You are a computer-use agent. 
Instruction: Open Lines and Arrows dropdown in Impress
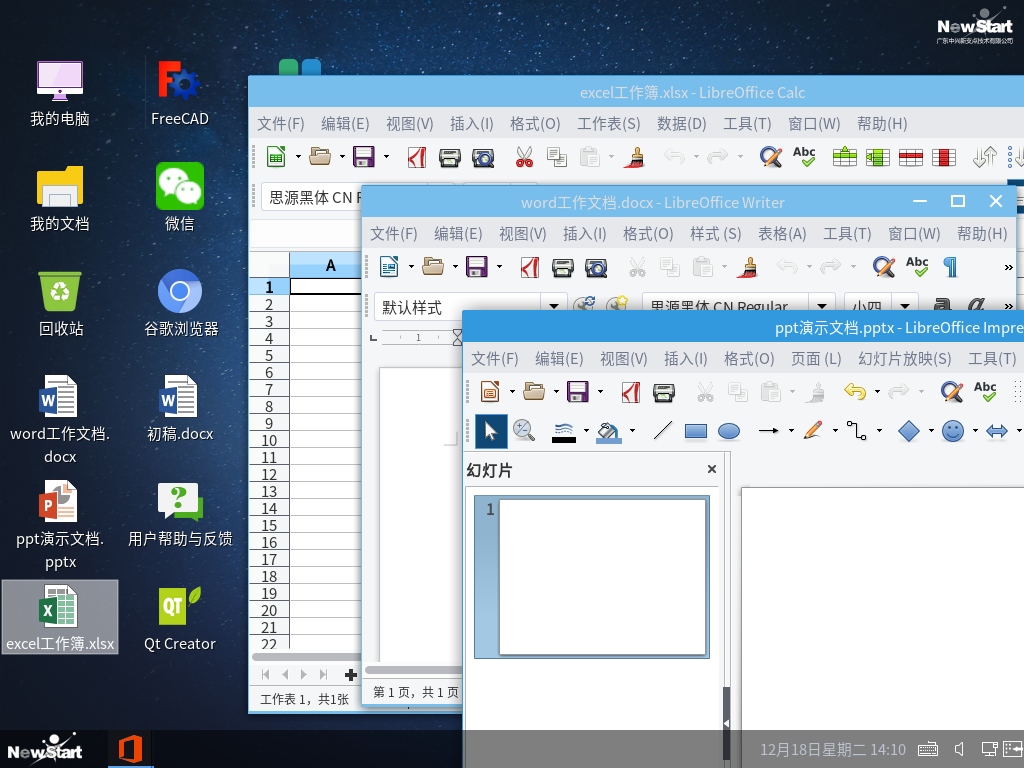[791, 430]
